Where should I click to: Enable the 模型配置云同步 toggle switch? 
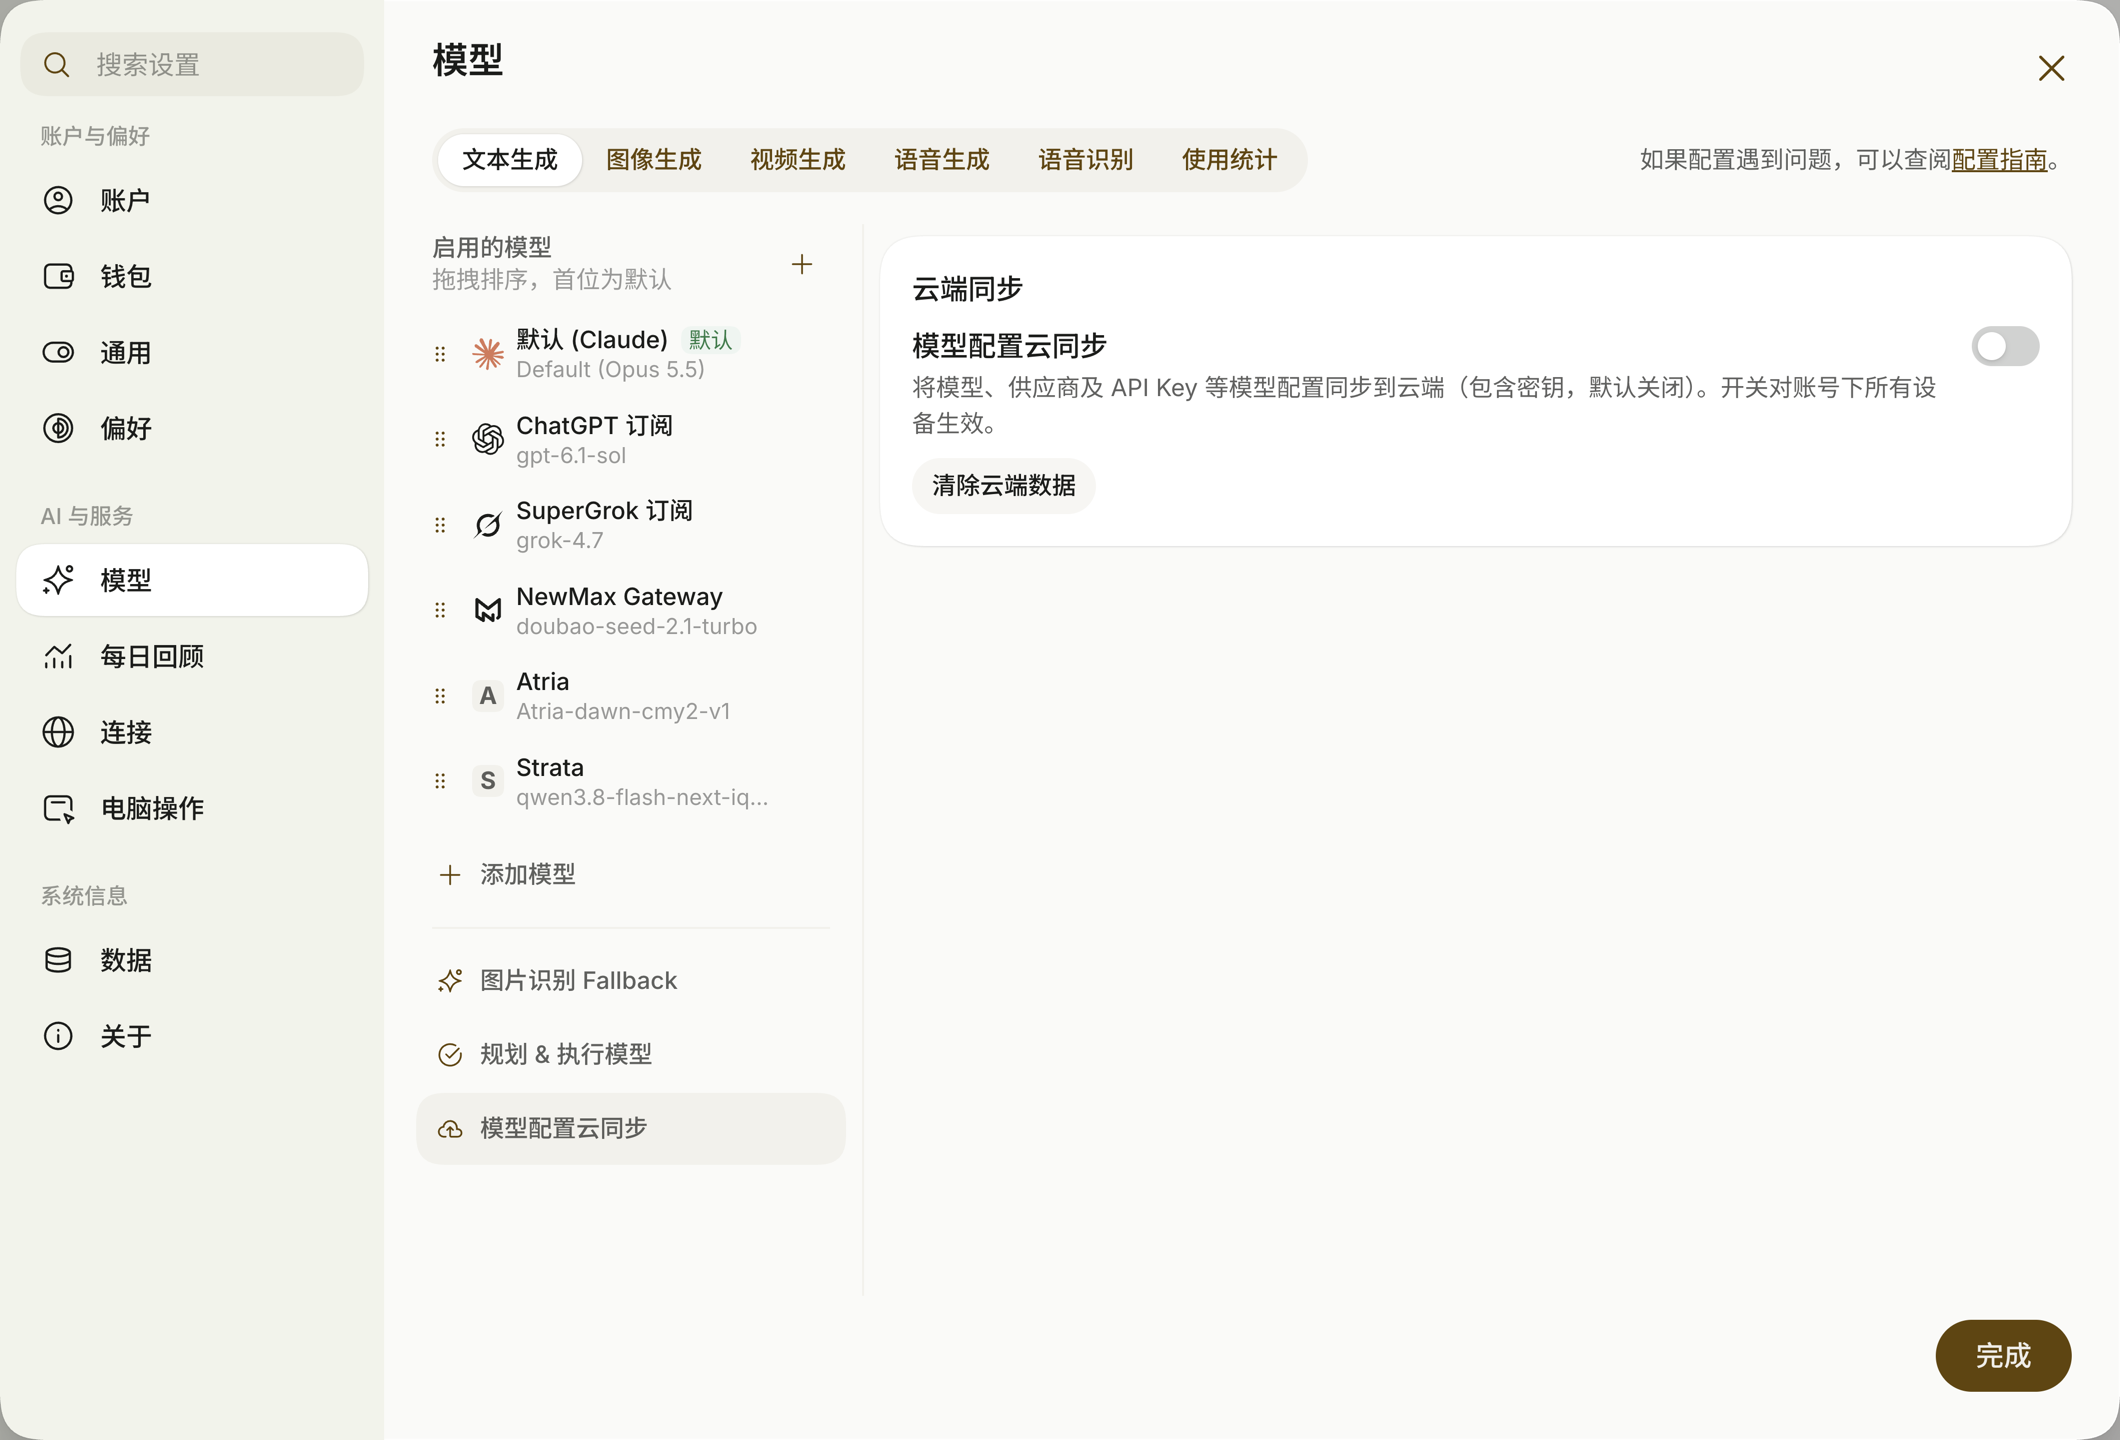(2005, 346)
